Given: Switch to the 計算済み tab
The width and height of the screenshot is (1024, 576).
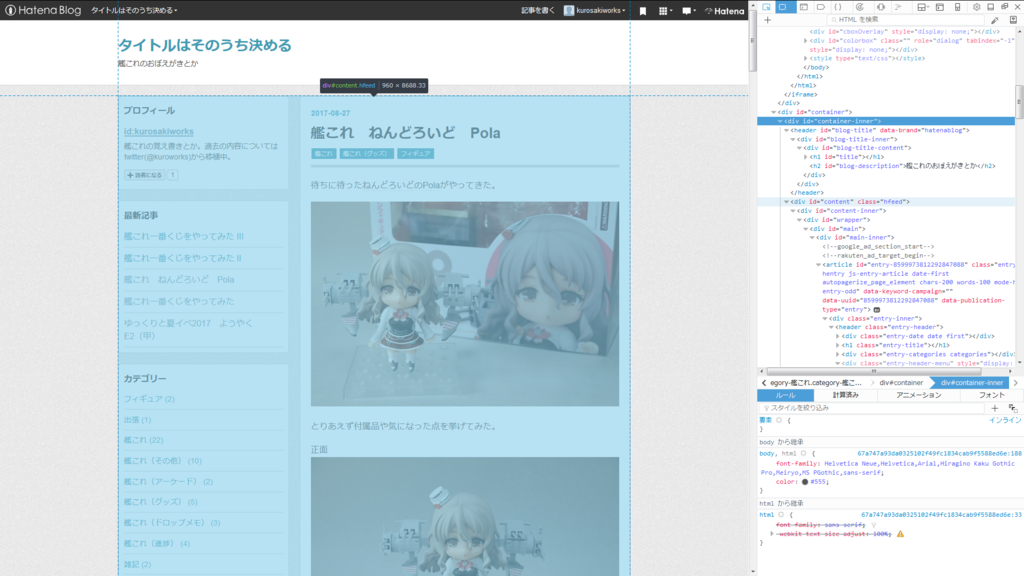Looking at the screenshot, I should [846, 395].
